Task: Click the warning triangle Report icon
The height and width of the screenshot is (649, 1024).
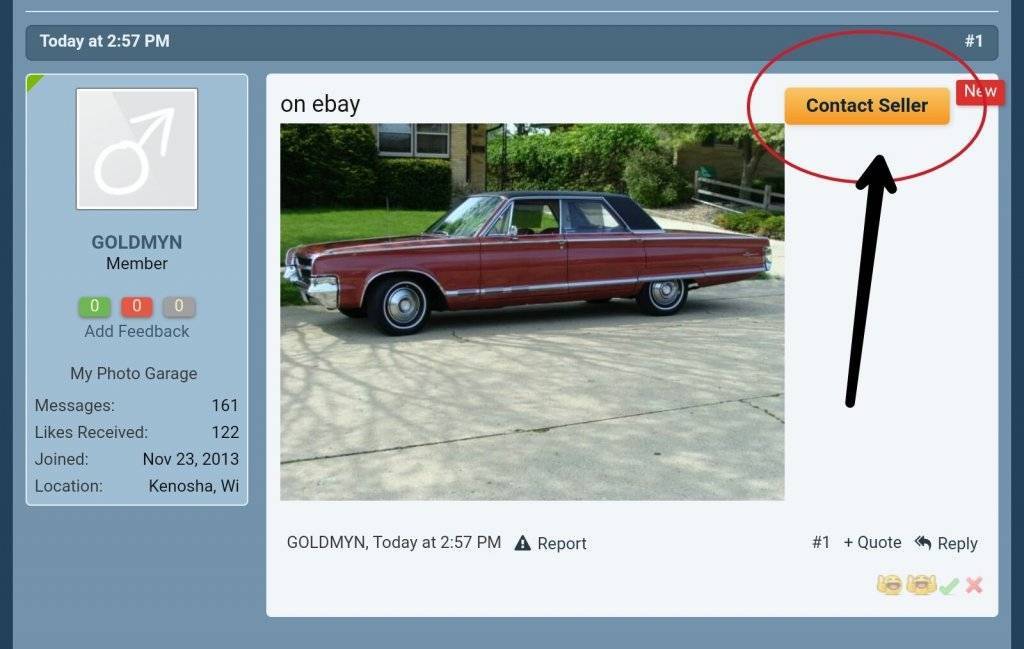Action: tap(522, 543)
